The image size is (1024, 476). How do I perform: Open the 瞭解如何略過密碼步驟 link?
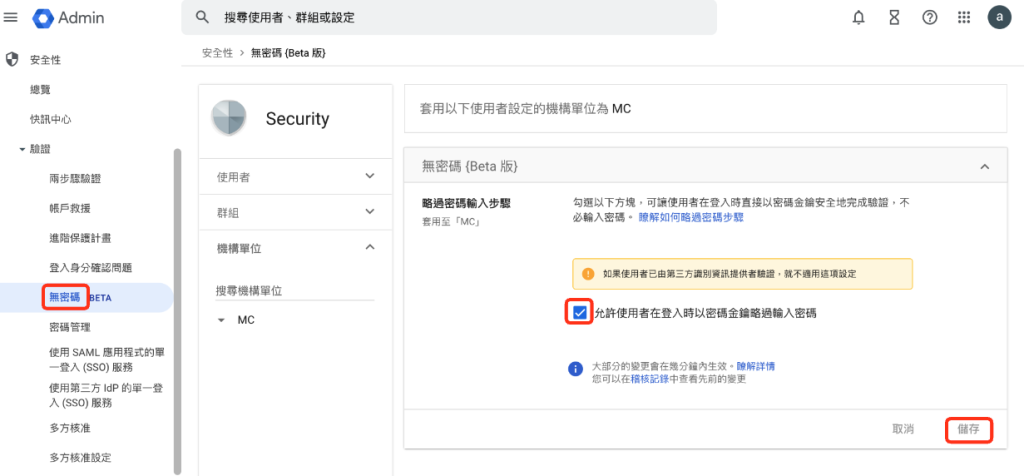point(691,218)
